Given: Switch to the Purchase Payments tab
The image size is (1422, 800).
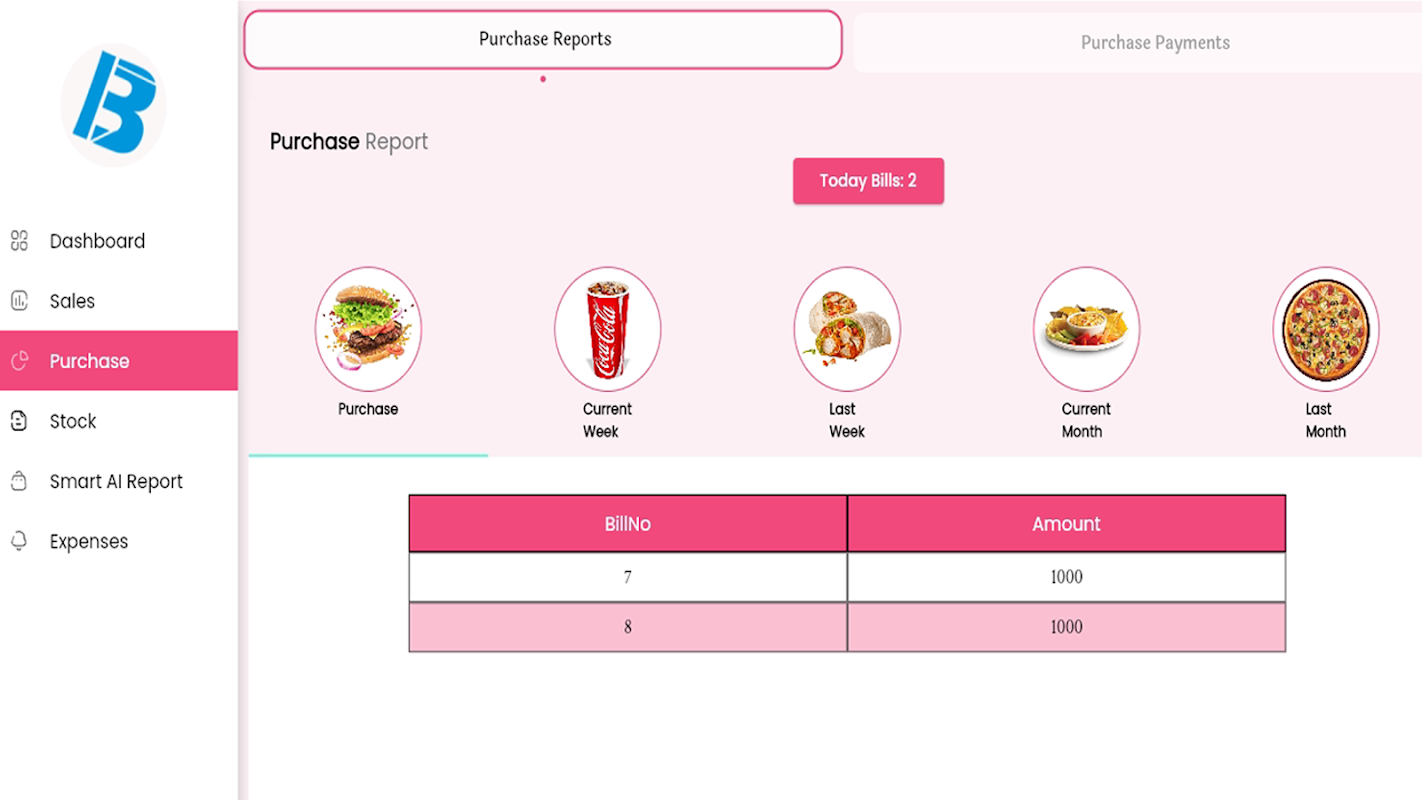Looking at the screenshot, I should coord(1155,43).
